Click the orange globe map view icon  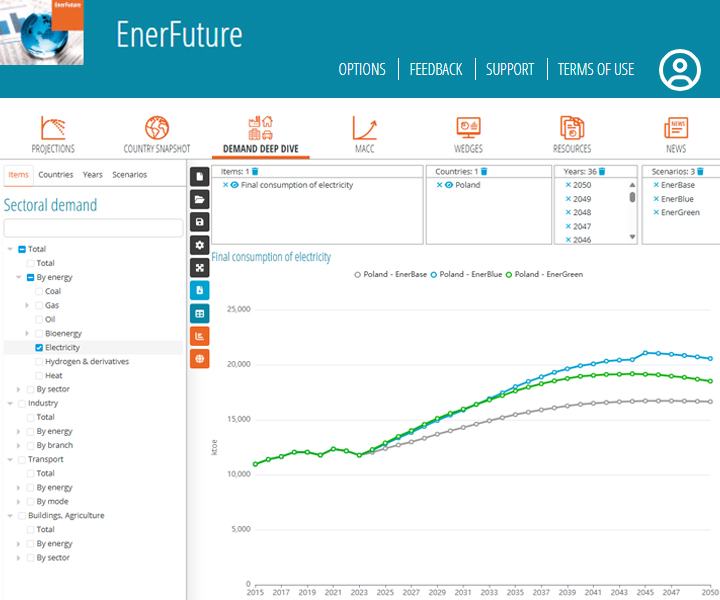point(200,359)
